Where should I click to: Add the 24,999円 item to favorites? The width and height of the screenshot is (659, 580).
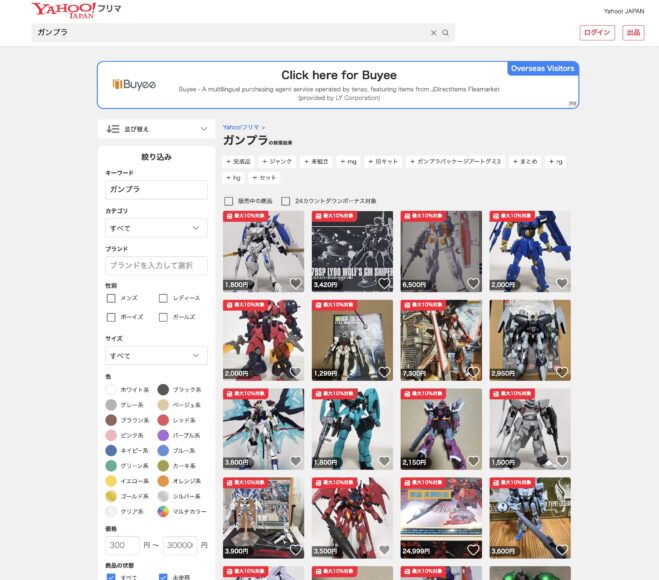(x=473, y=550)
